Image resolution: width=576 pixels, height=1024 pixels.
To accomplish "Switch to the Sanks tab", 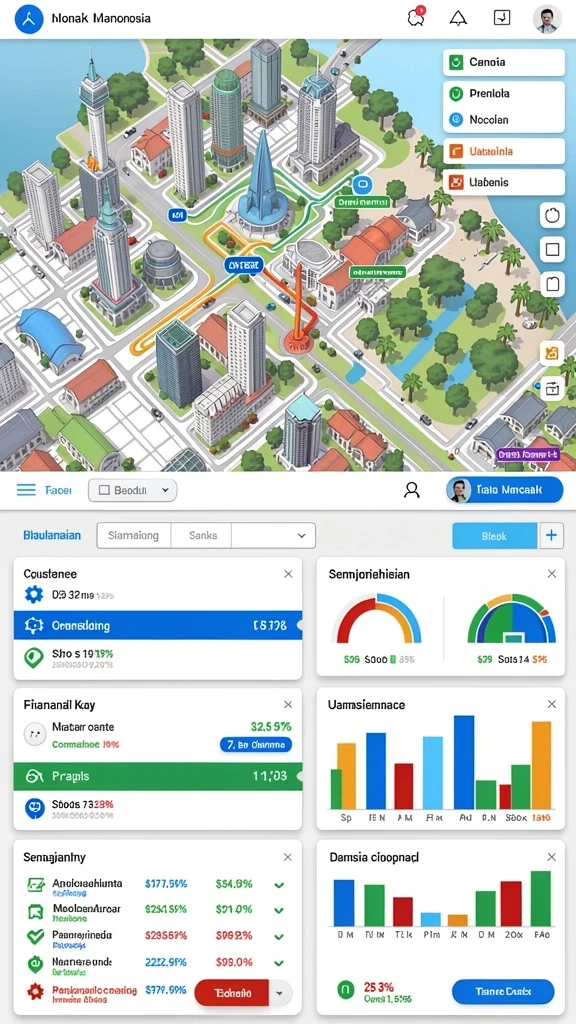I will tap(202, 536).
